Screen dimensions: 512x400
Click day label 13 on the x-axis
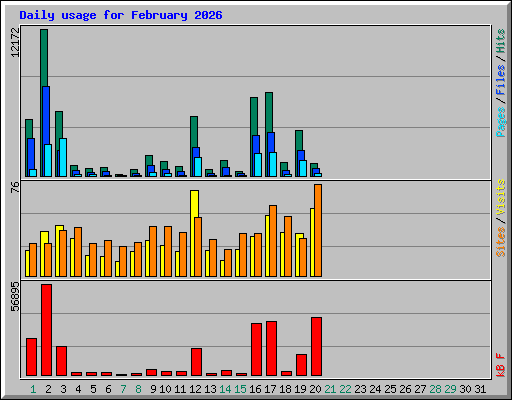point(210,389)
